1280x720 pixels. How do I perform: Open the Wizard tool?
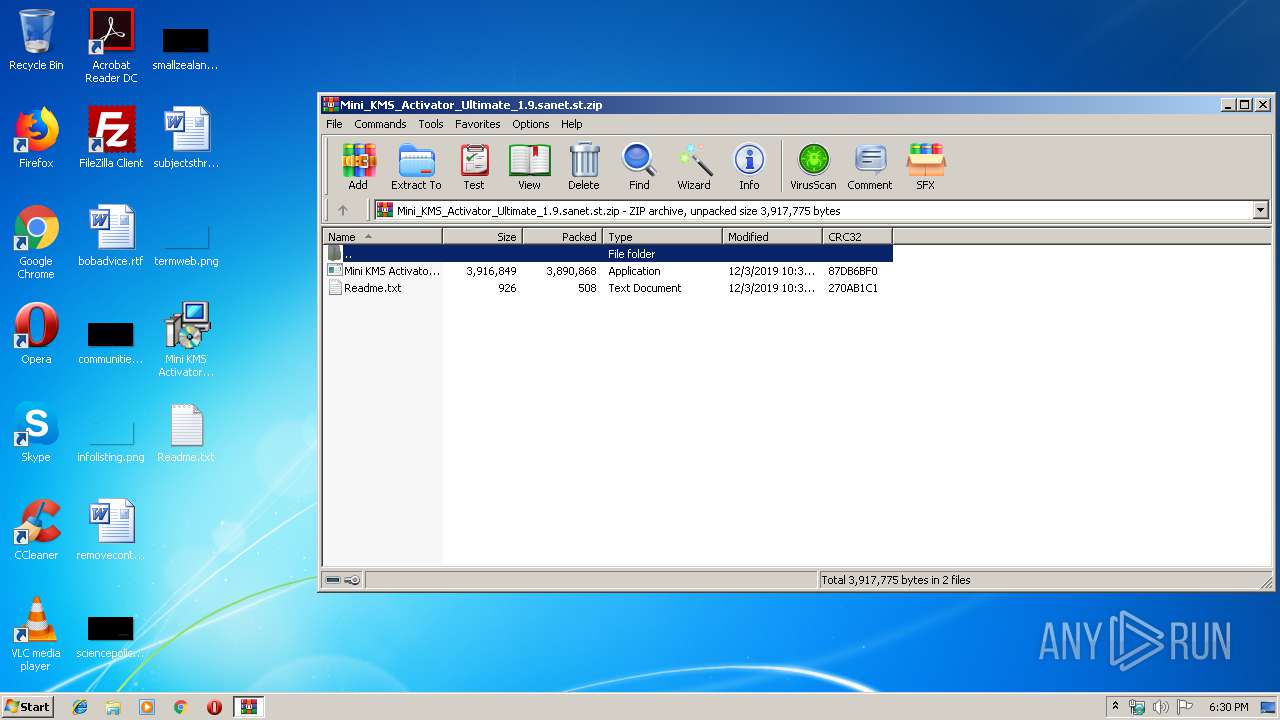[x=694, y=166]
